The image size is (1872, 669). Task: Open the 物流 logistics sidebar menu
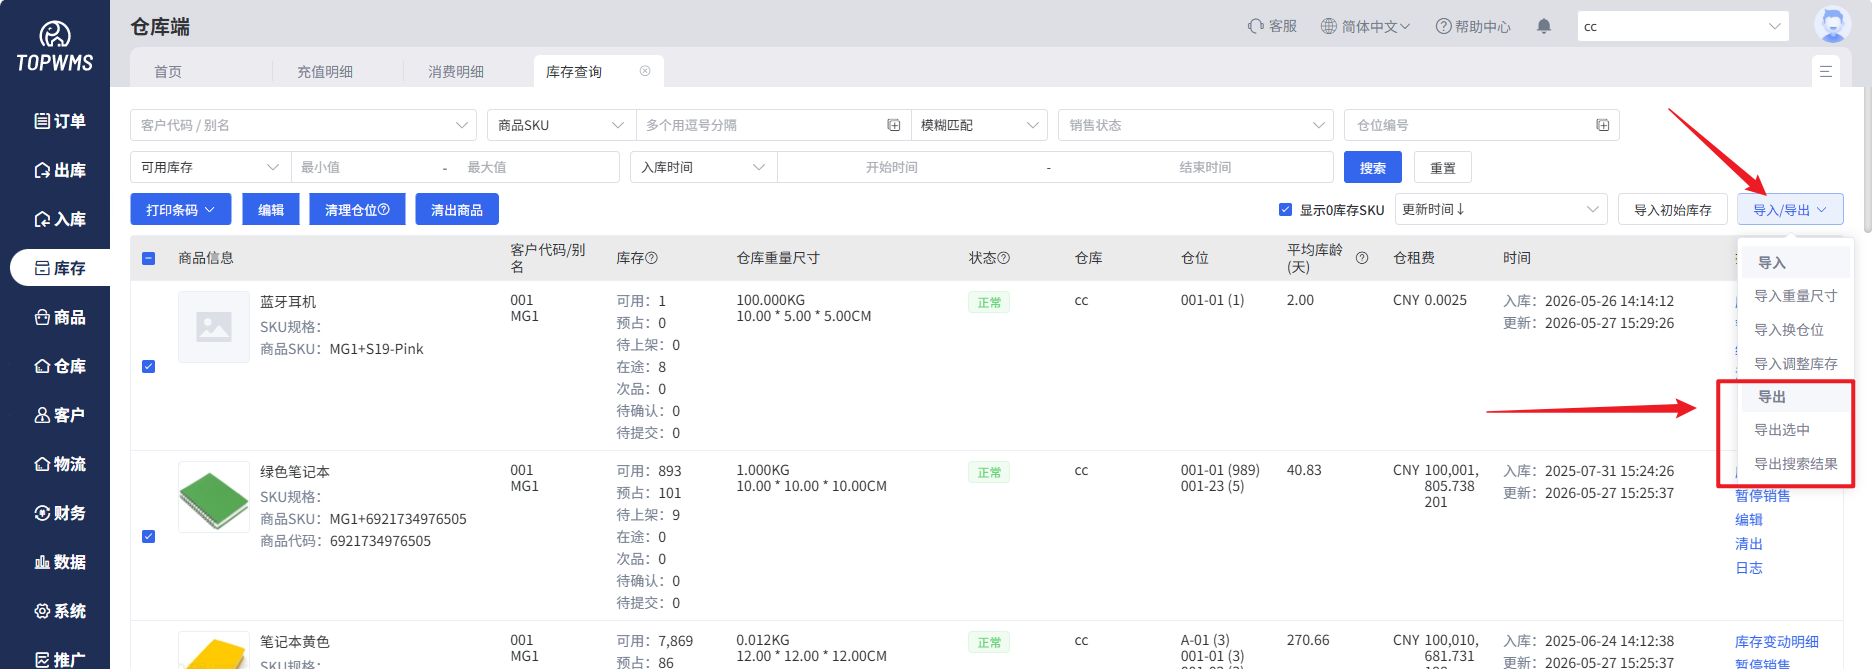tap(60, 464)
